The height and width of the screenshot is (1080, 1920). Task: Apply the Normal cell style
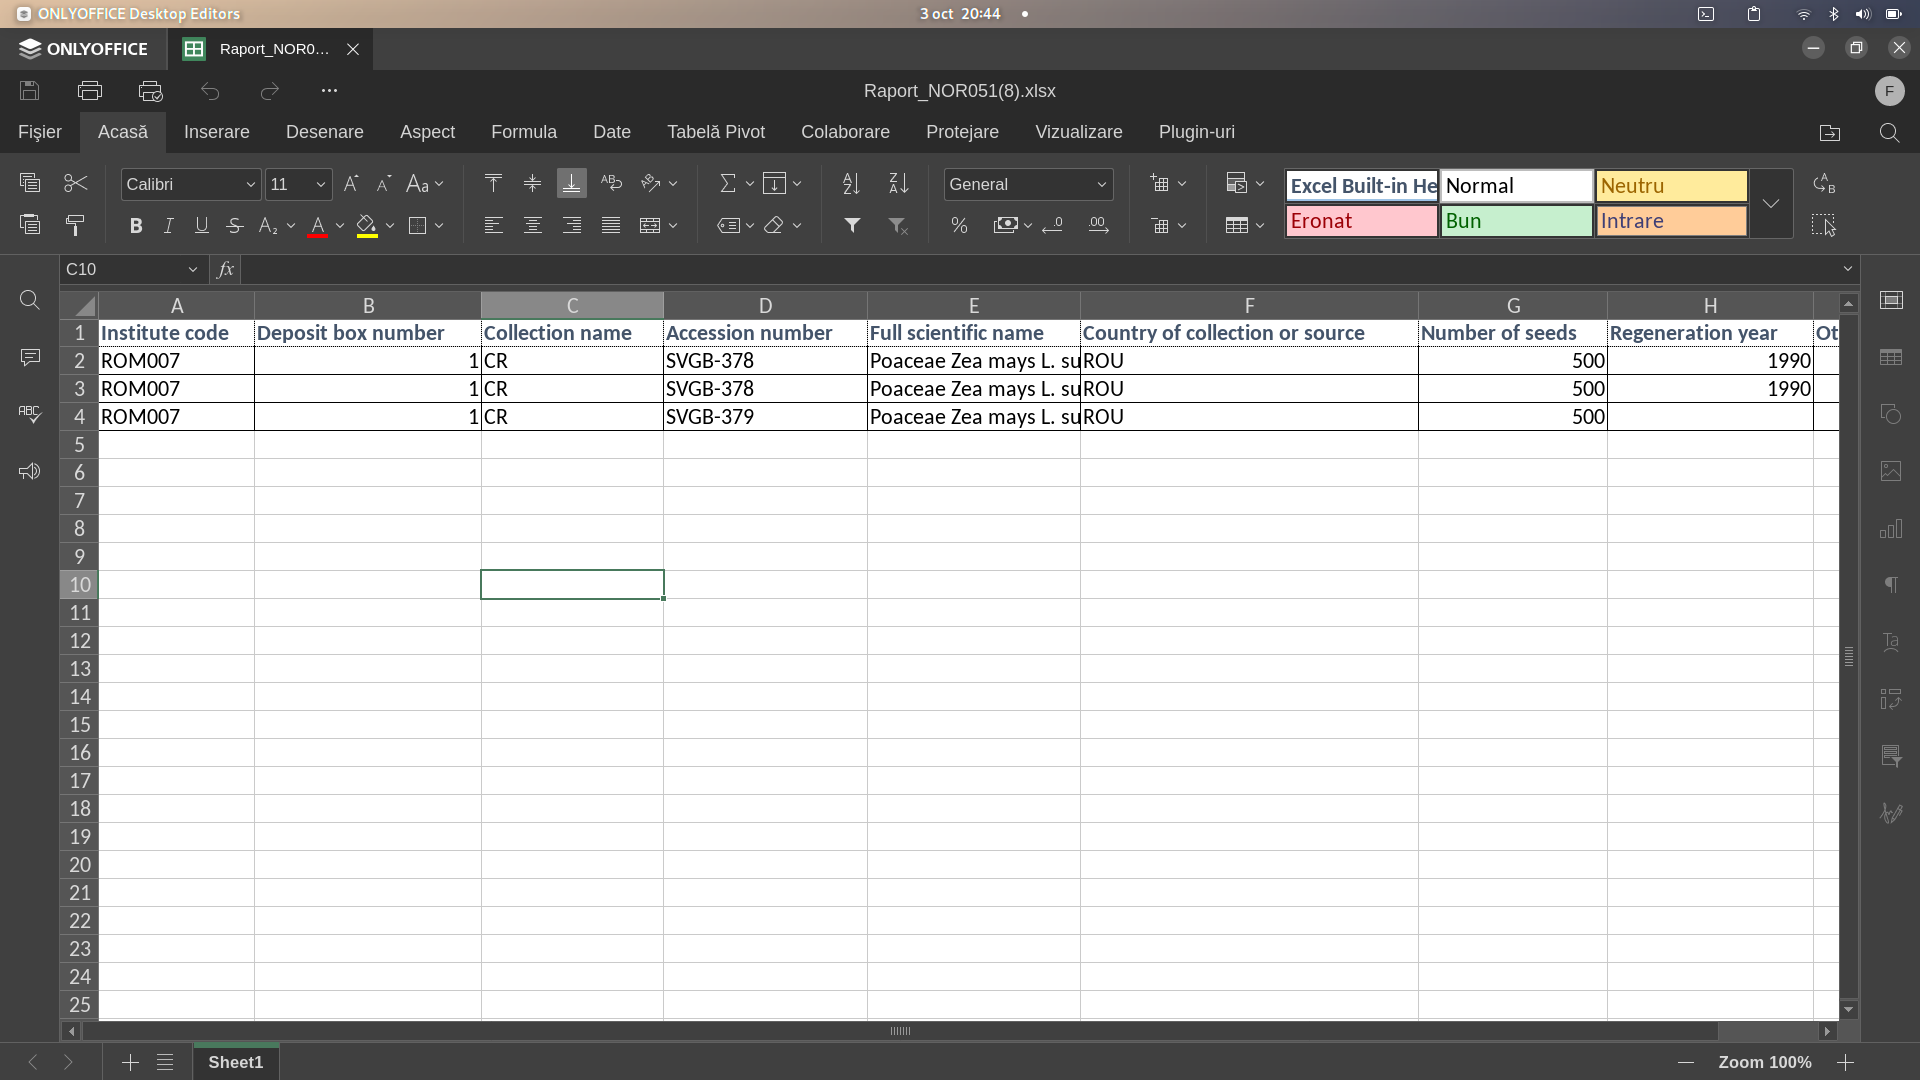pos(1516,186)
